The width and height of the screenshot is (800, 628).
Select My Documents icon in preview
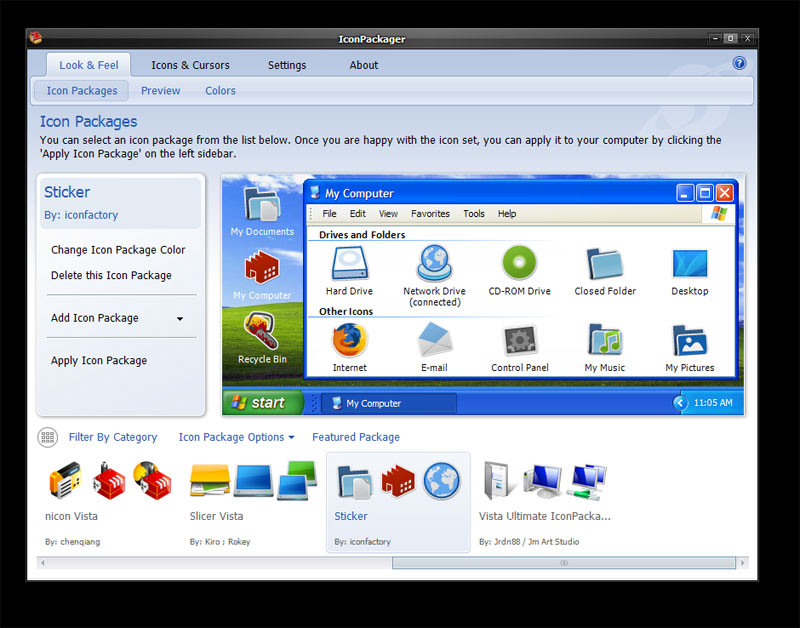262,205
